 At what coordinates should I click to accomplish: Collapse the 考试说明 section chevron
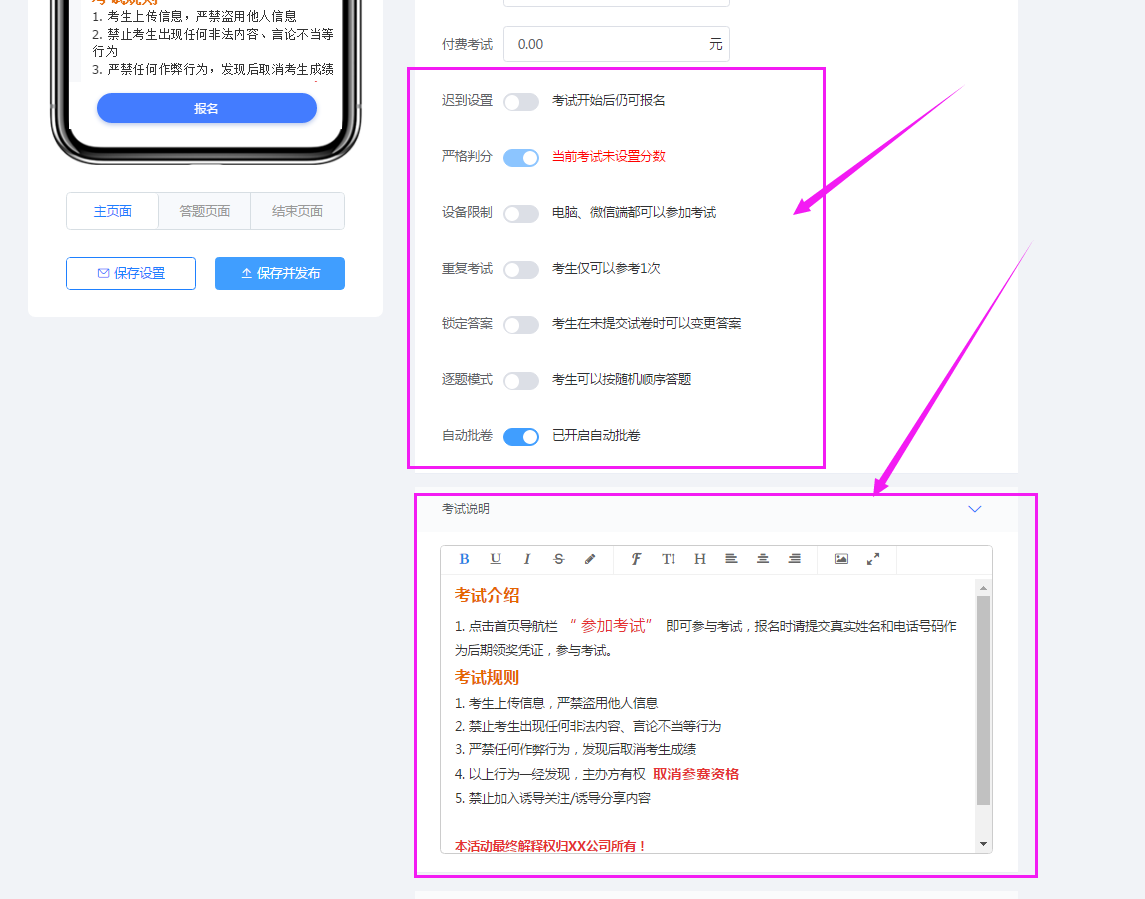[x=974, y=509]
